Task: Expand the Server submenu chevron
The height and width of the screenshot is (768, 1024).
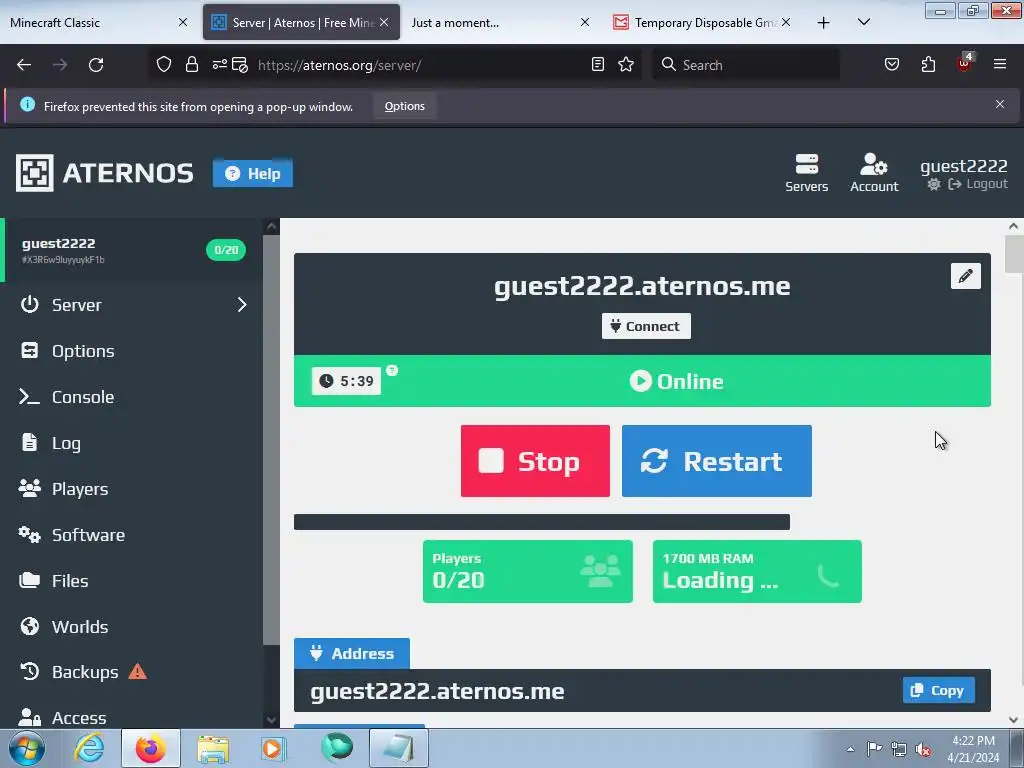Action: click(x=242, y=305)
